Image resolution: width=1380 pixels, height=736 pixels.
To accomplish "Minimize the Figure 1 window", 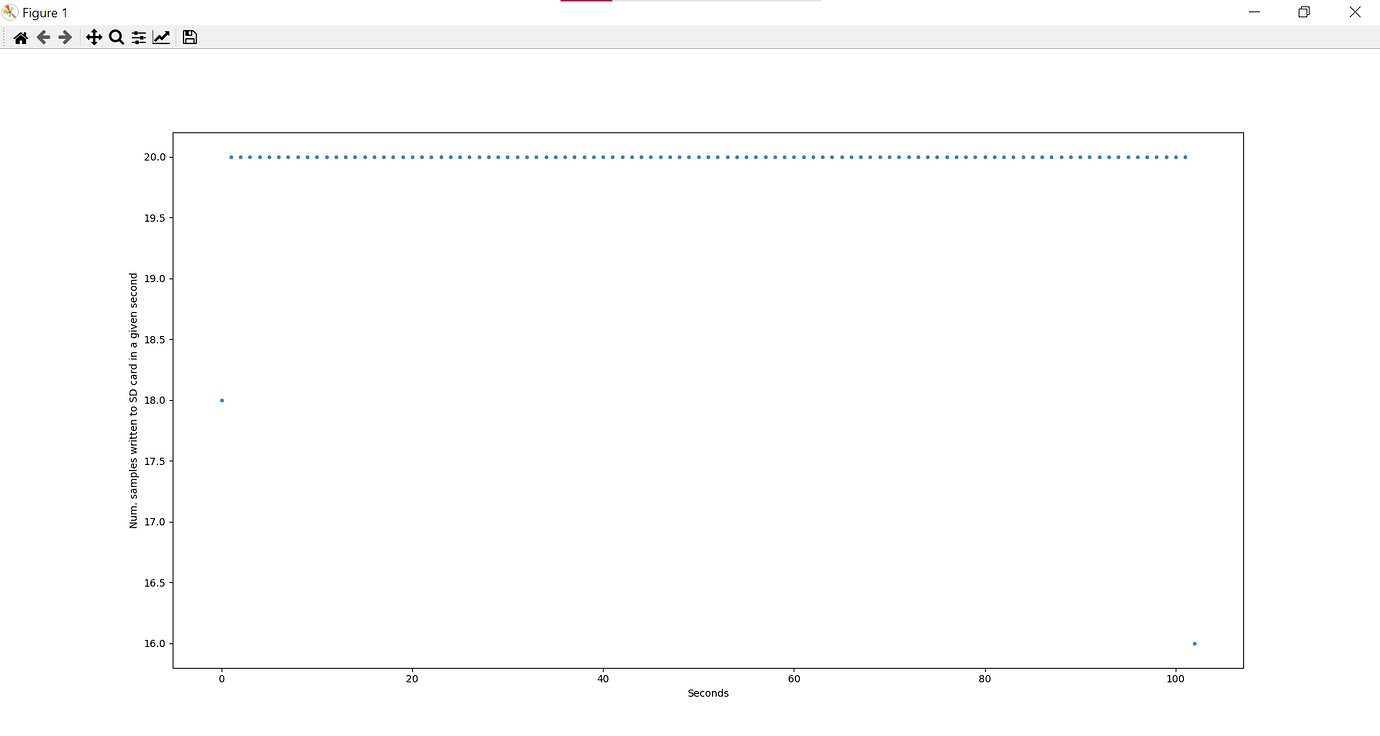I will click(x=1254, y=11).
